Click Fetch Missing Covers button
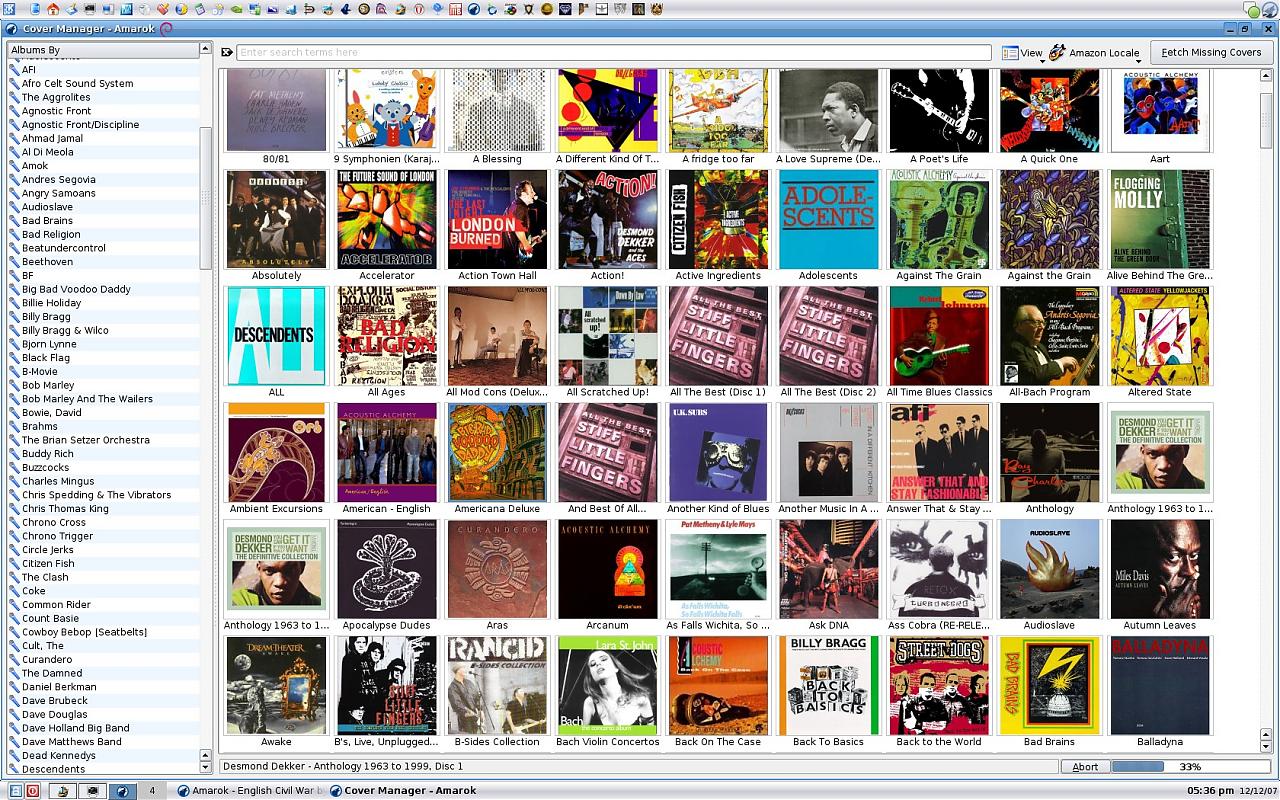 pos(1211,52)
